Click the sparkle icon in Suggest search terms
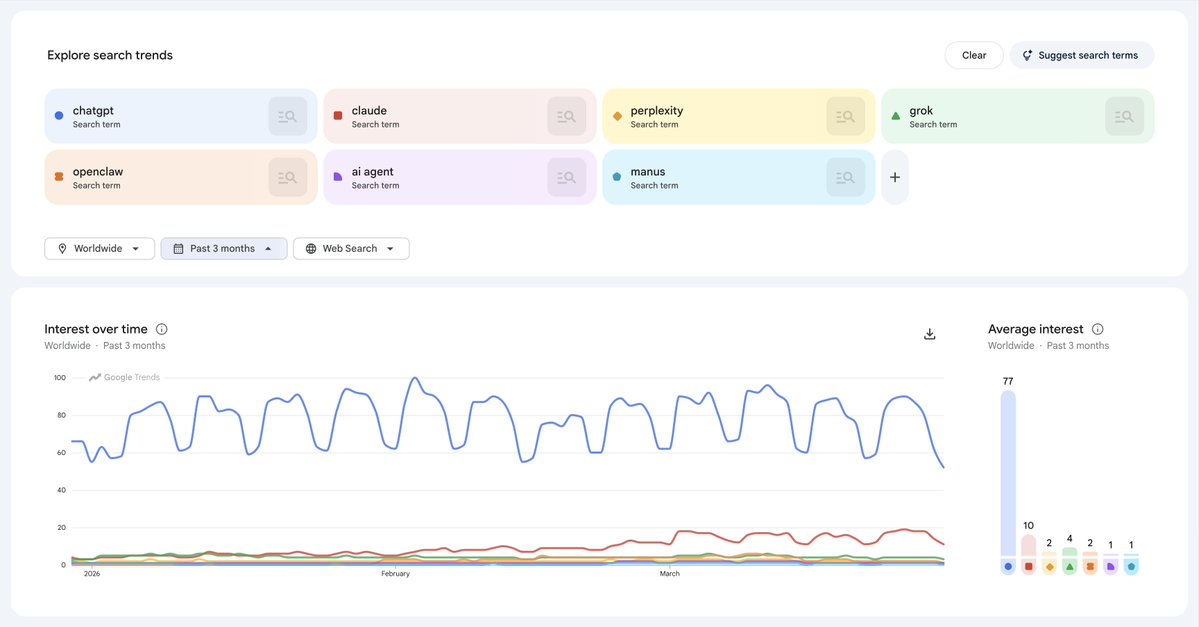 click(1027, 55)
